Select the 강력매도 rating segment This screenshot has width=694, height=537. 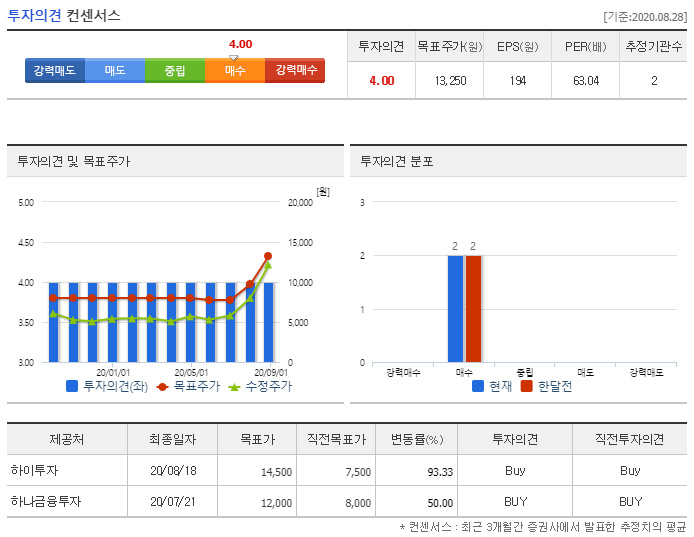tap(55, 70)
